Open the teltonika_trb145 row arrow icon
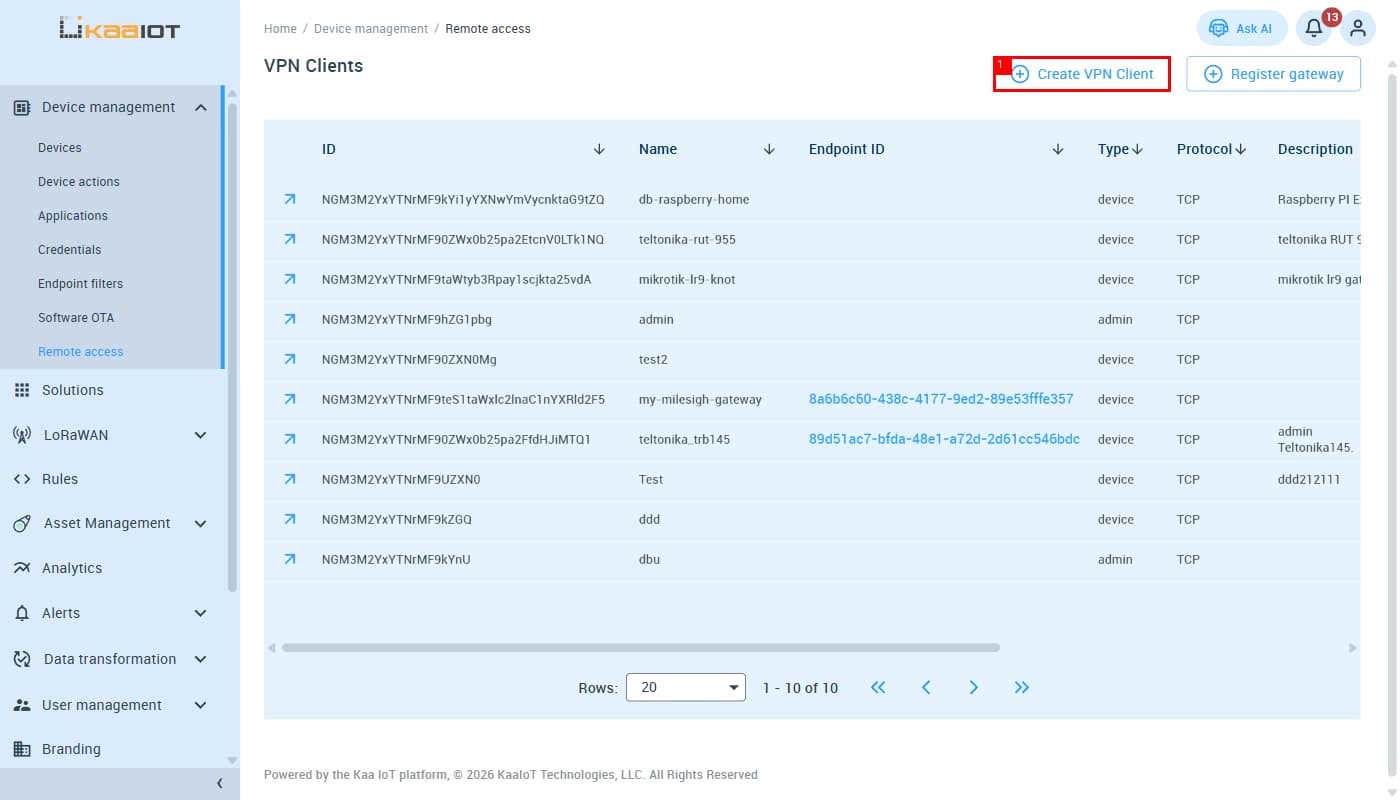 tap(289, 439)
